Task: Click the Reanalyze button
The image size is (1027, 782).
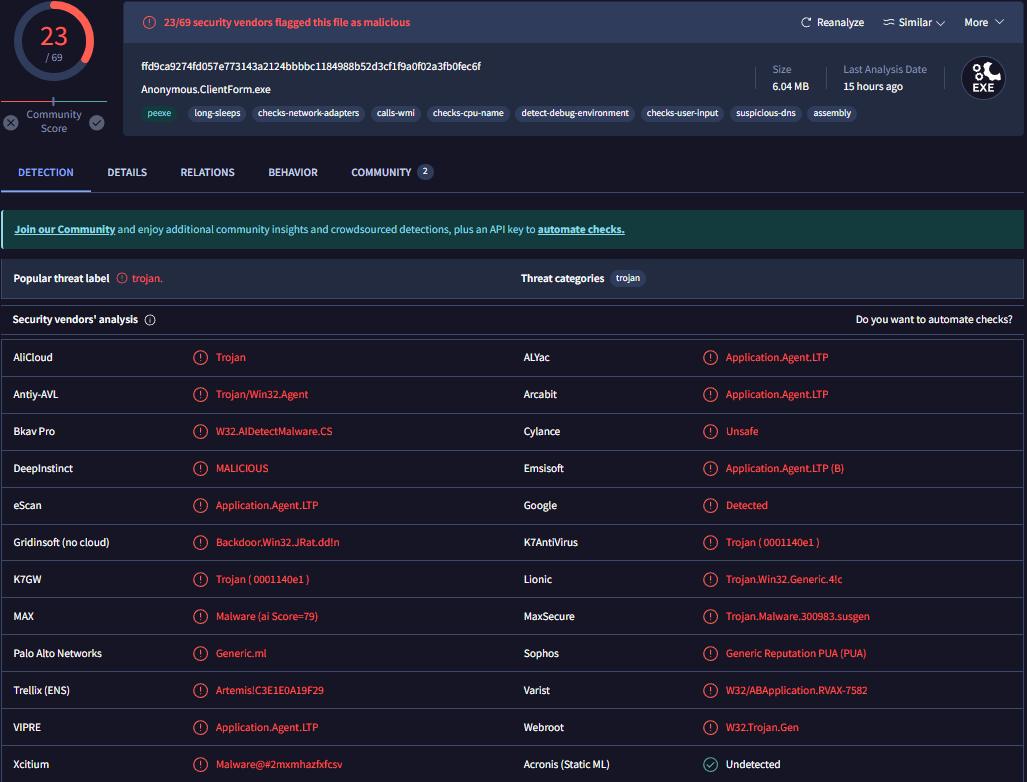Action: 832,22
